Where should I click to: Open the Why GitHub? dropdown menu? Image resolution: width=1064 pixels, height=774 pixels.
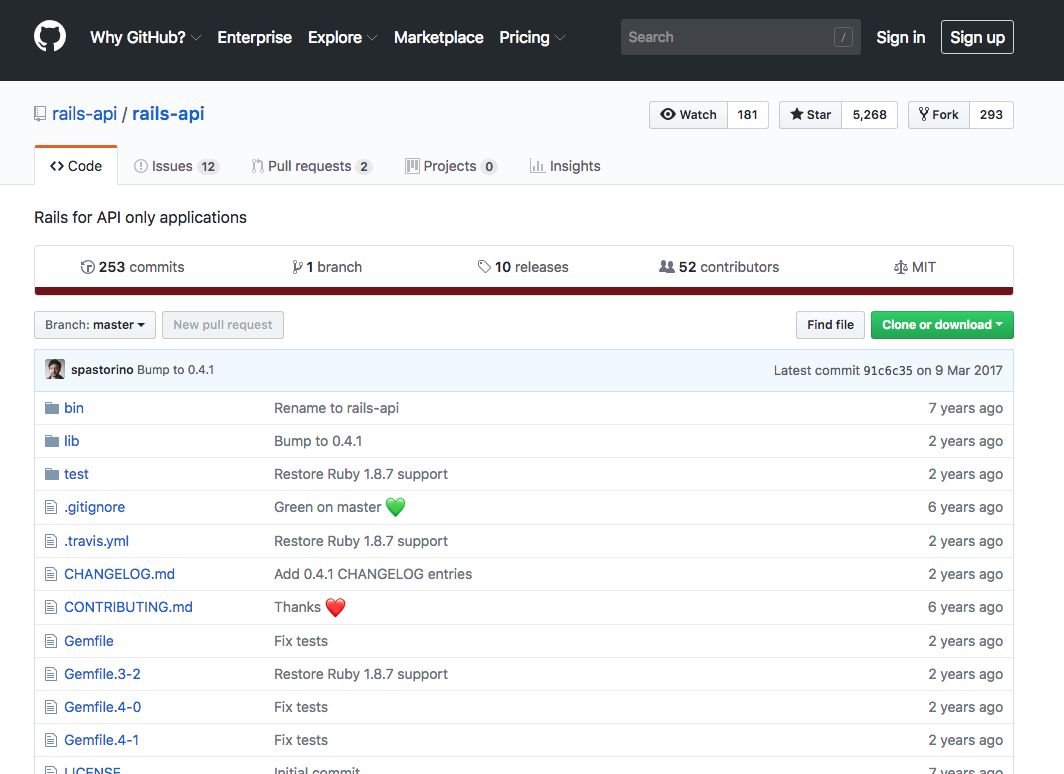click(146, 37)
